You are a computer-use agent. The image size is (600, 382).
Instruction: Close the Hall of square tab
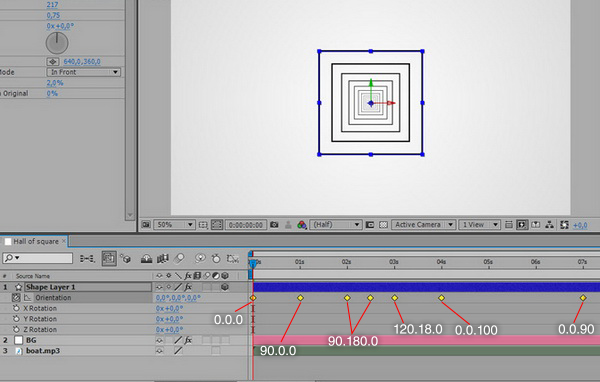point(64,241)
